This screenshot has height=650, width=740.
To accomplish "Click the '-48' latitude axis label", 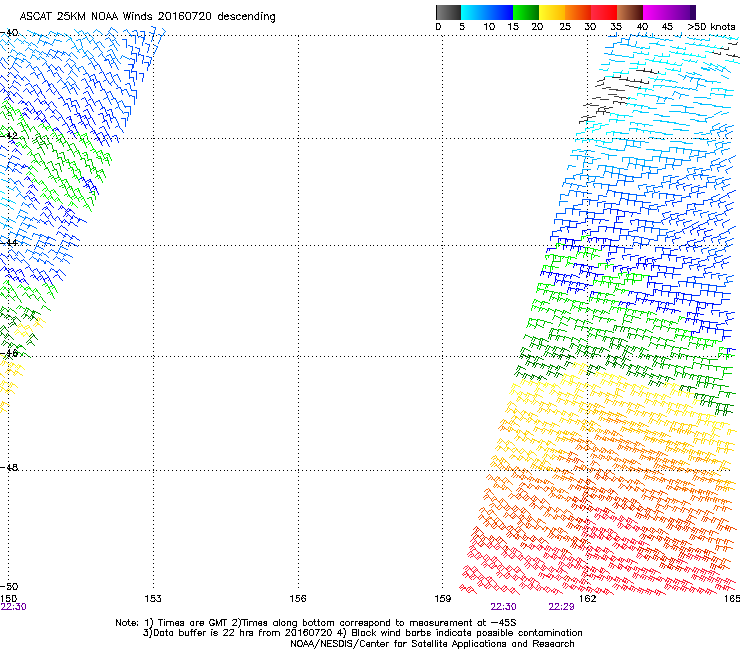I will 10,467.
